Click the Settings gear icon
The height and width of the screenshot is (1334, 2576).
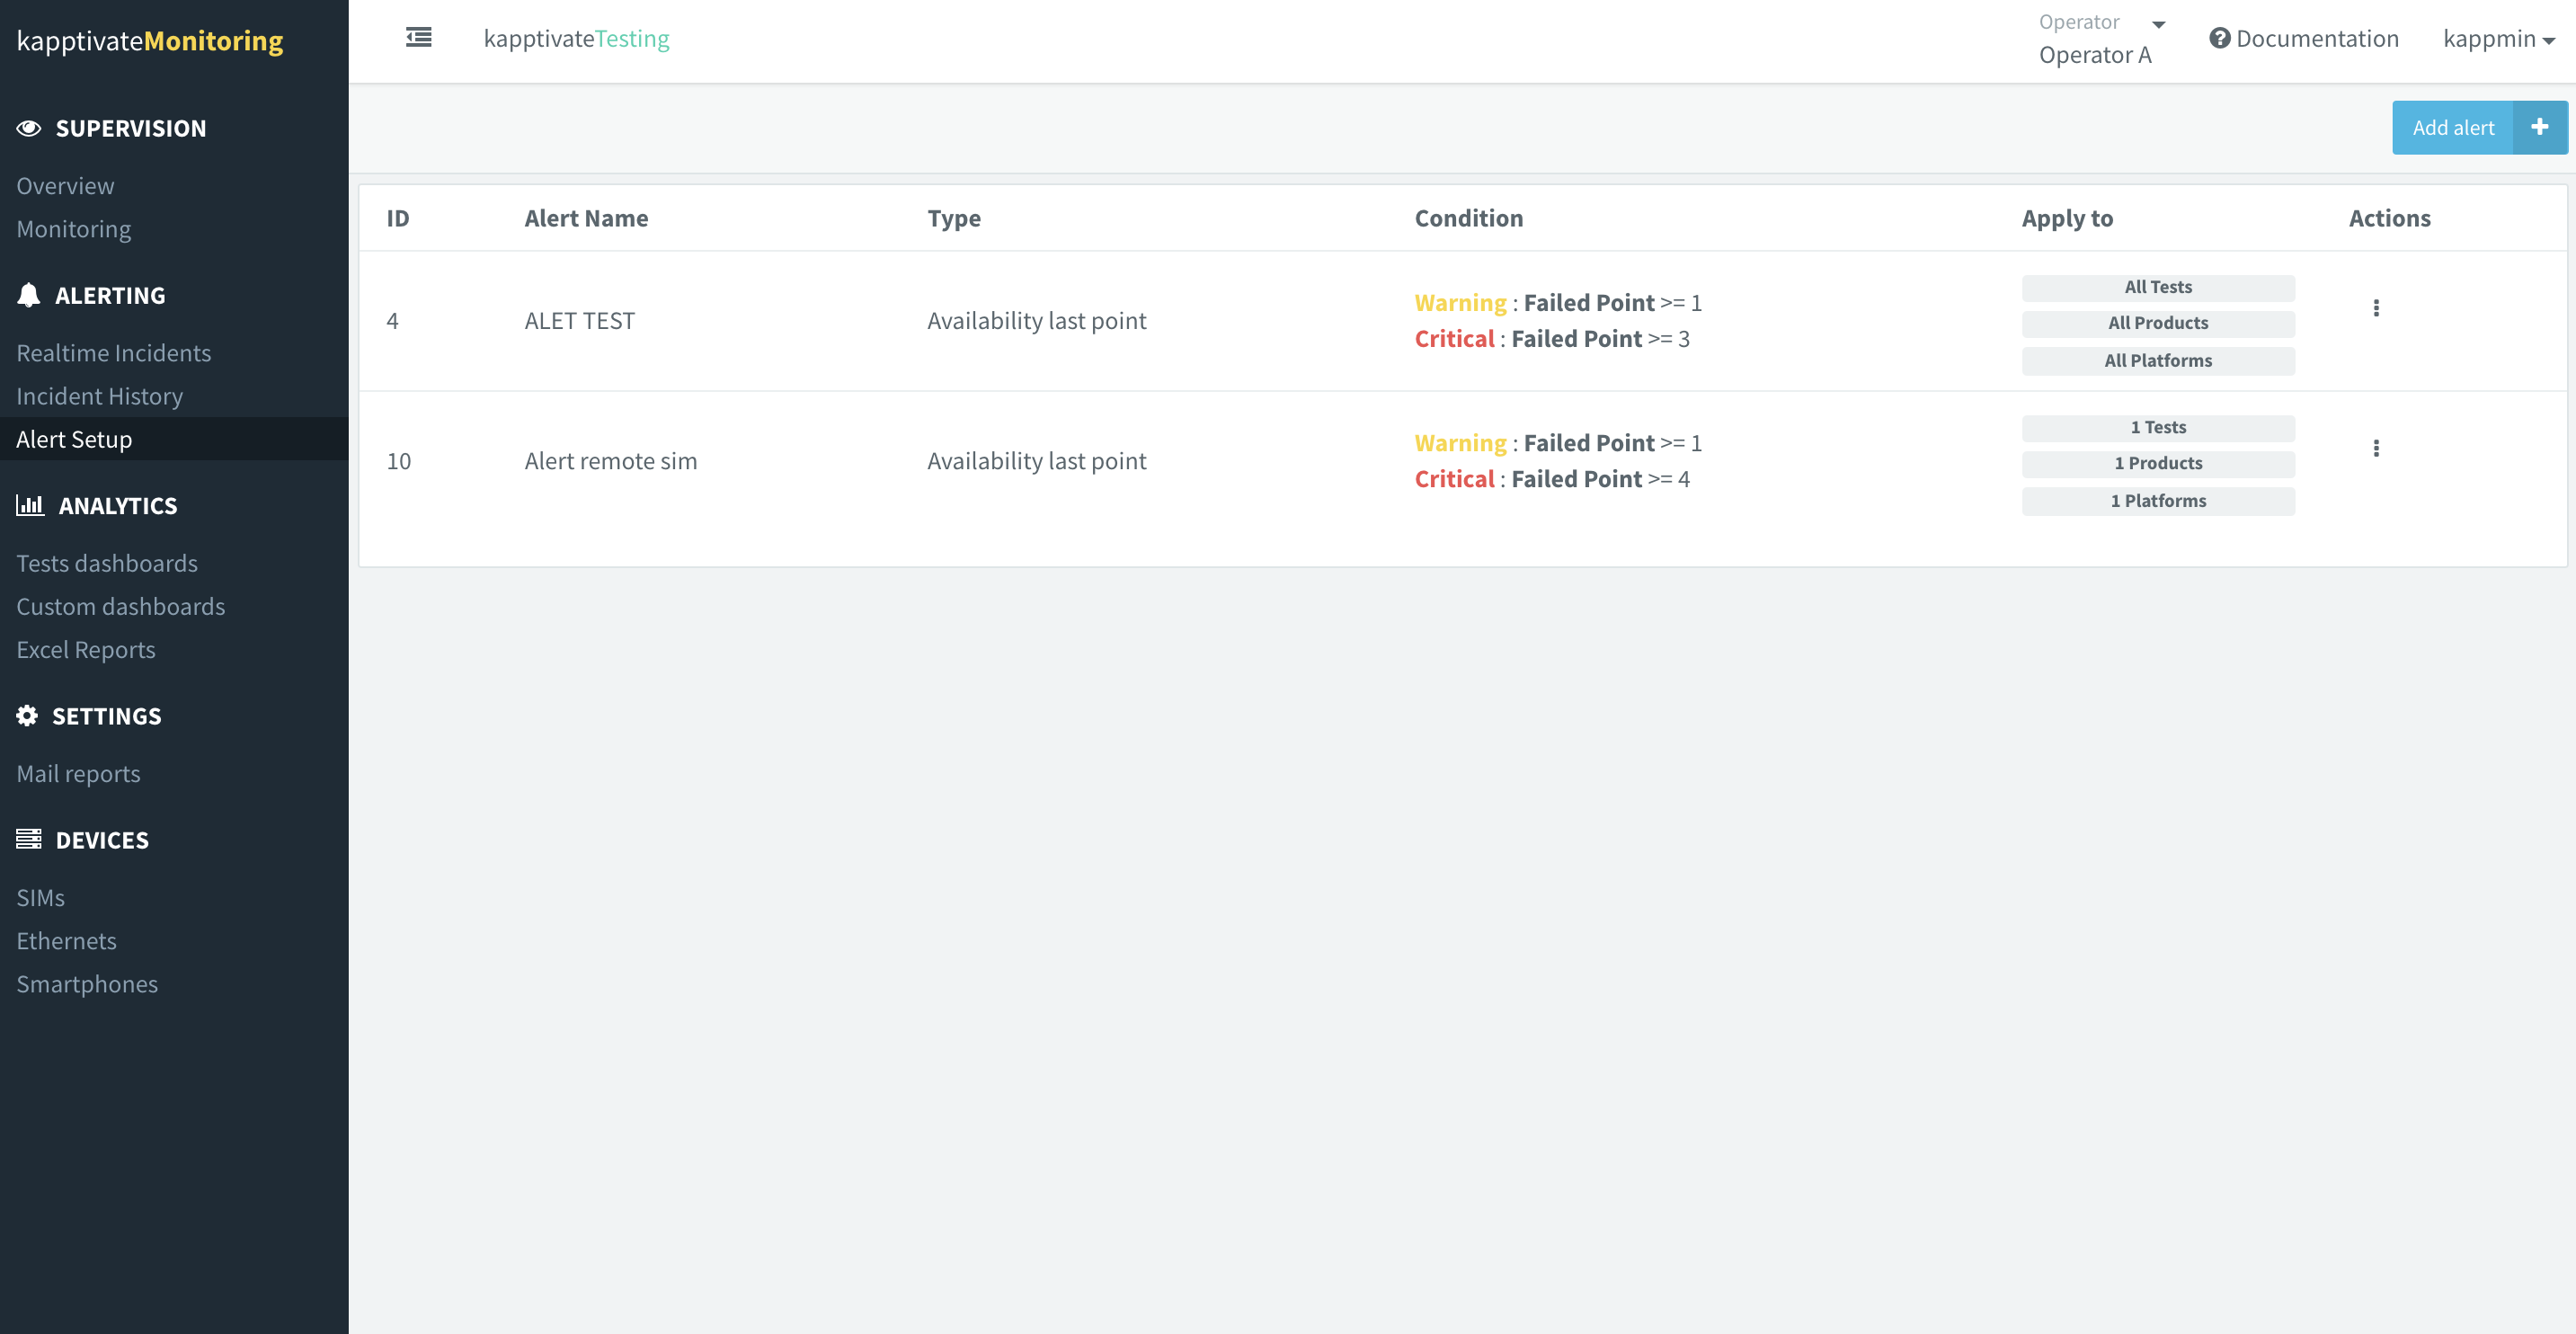coord(27,716)
